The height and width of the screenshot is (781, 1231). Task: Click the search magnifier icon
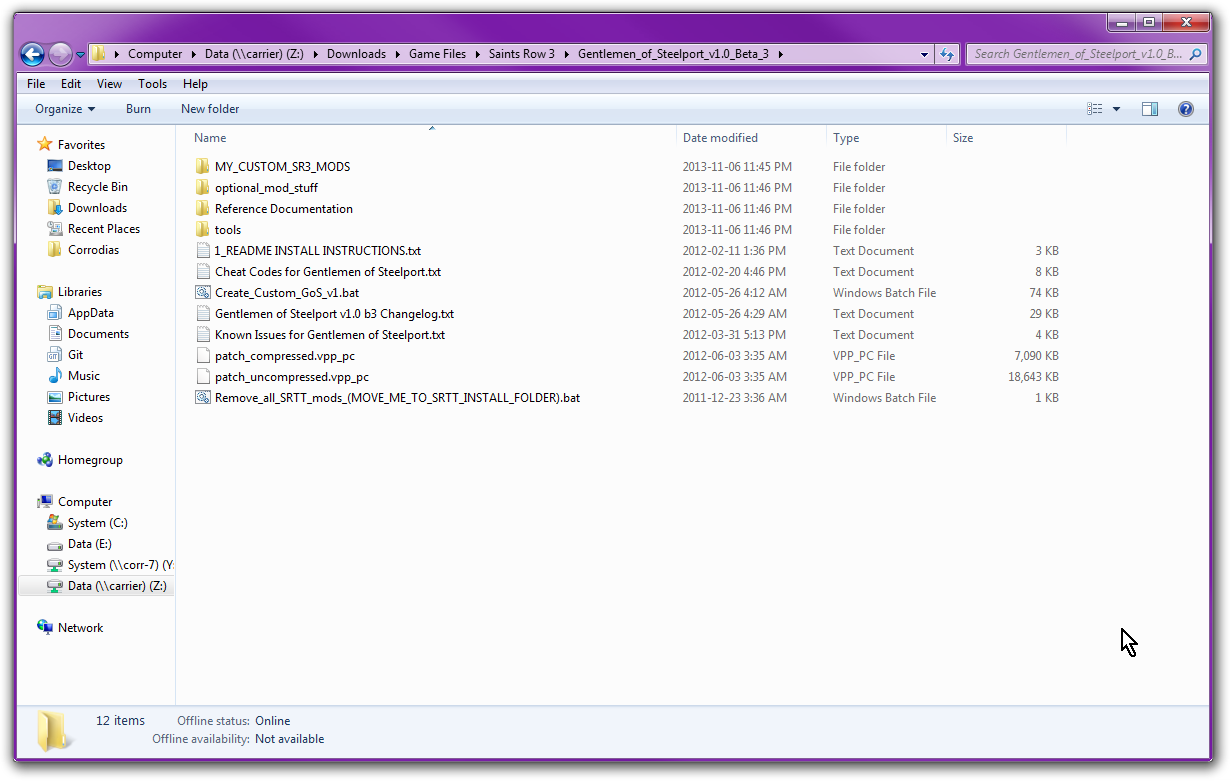pyautogui.click(x=1196, y=54)
